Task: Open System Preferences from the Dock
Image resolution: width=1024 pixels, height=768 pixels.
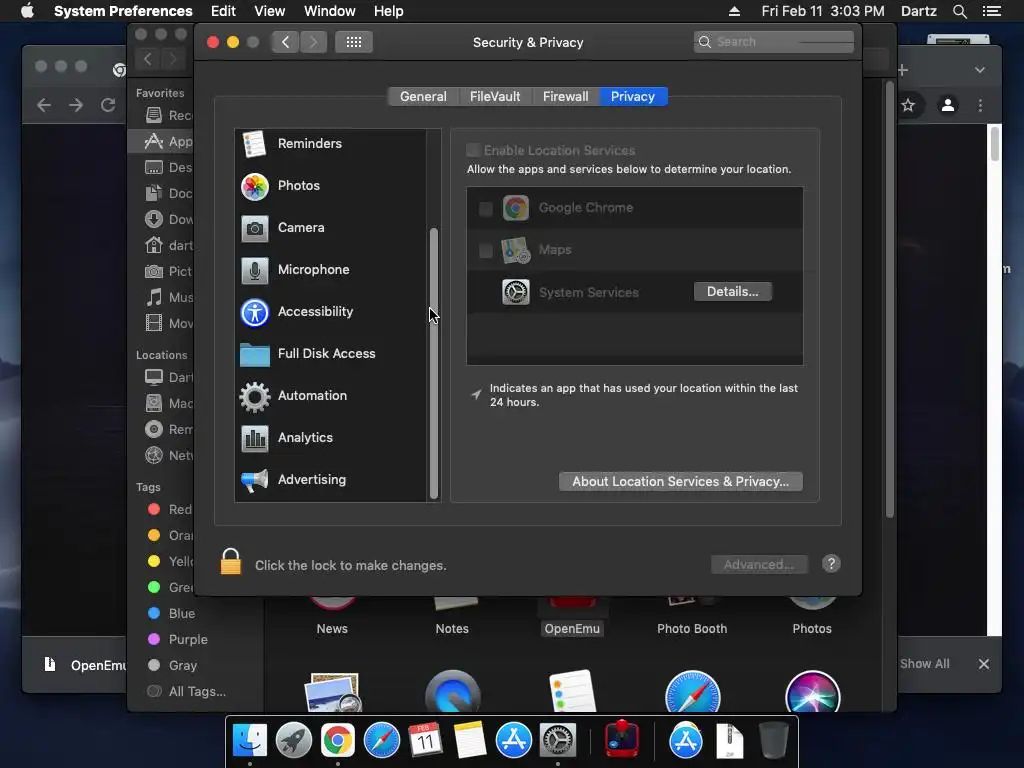Action: point(557,740)
